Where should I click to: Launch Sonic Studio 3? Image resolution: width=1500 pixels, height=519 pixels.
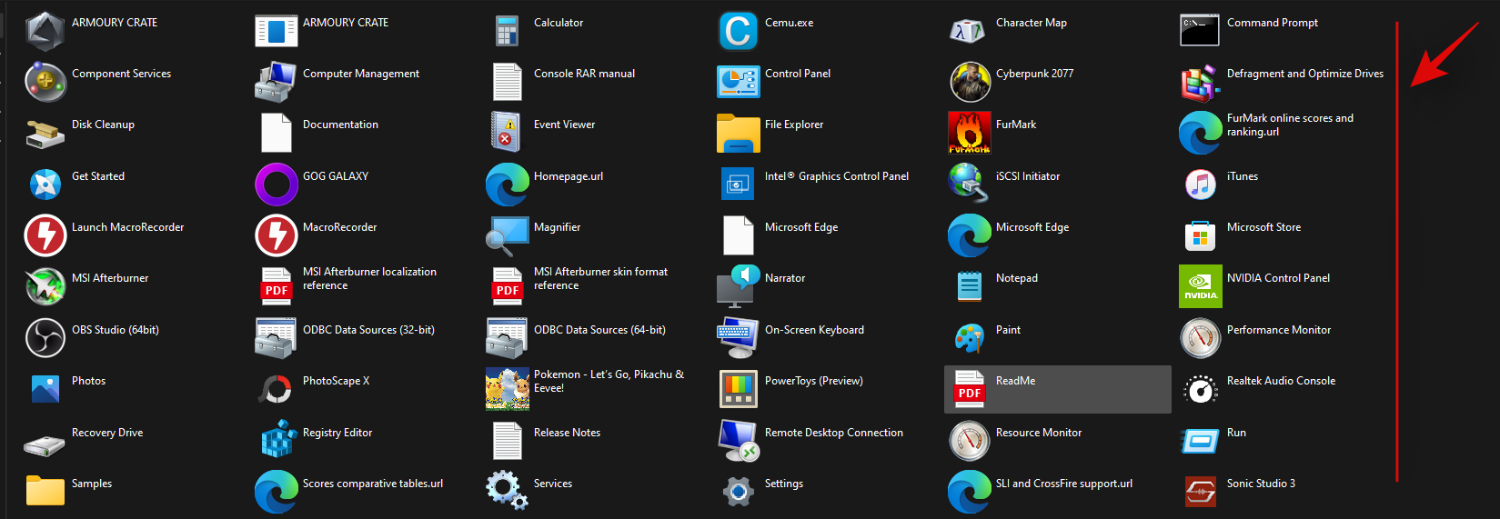point(1200,492)
